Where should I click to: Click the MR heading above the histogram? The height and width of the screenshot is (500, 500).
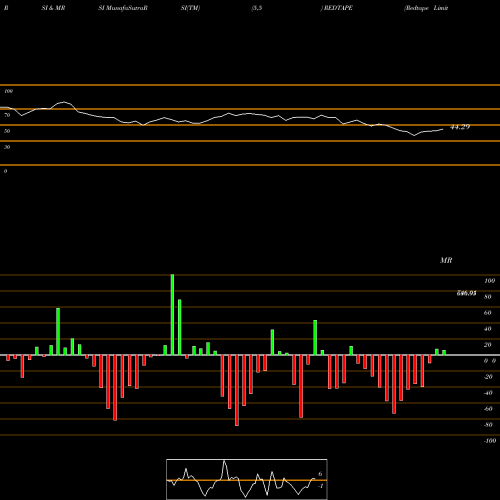[x=446, y=260]
